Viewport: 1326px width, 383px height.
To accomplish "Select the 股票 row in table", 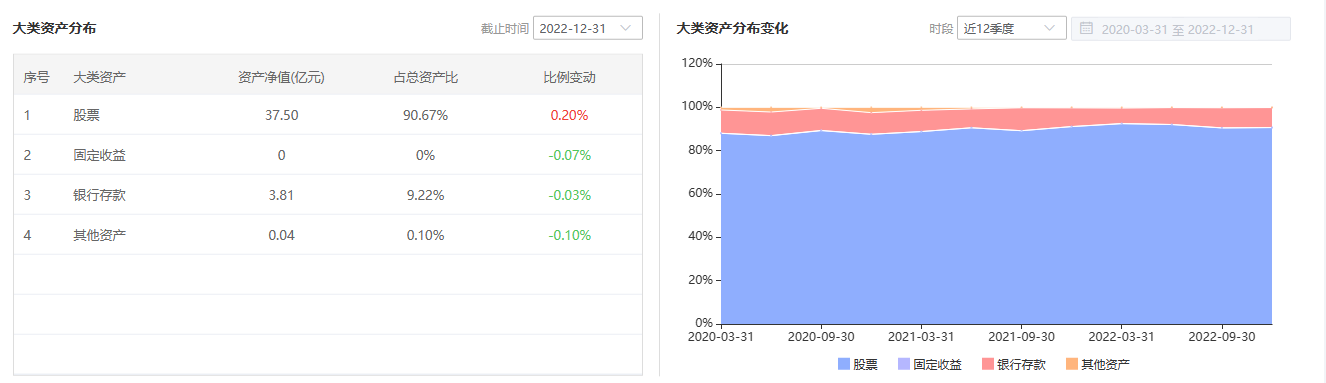I will coord(328,115).
